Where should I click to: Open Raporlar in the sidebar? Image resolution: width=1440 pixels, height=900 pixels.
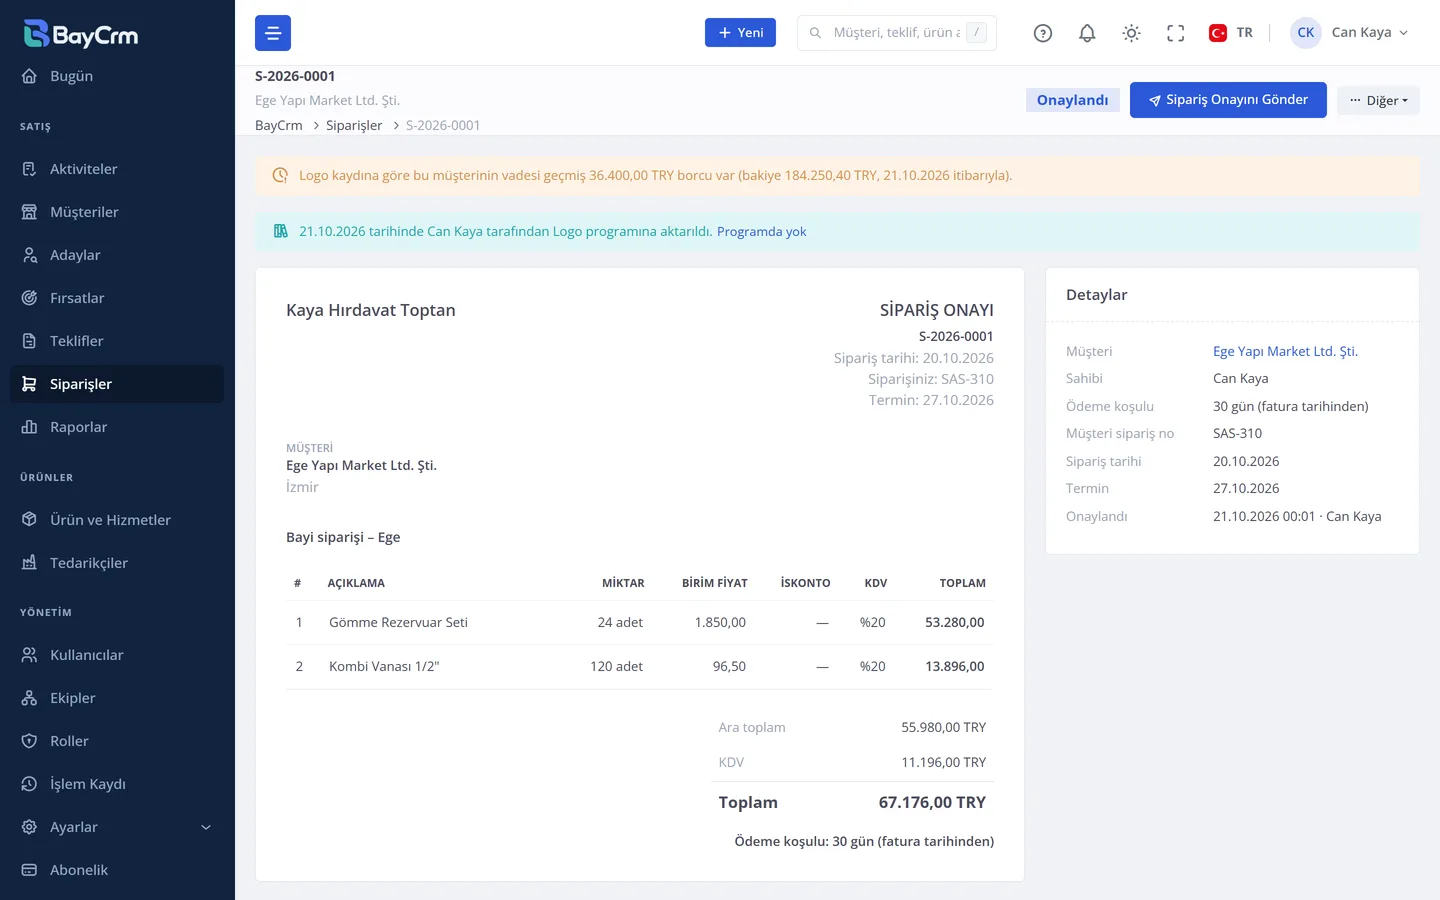117,427
